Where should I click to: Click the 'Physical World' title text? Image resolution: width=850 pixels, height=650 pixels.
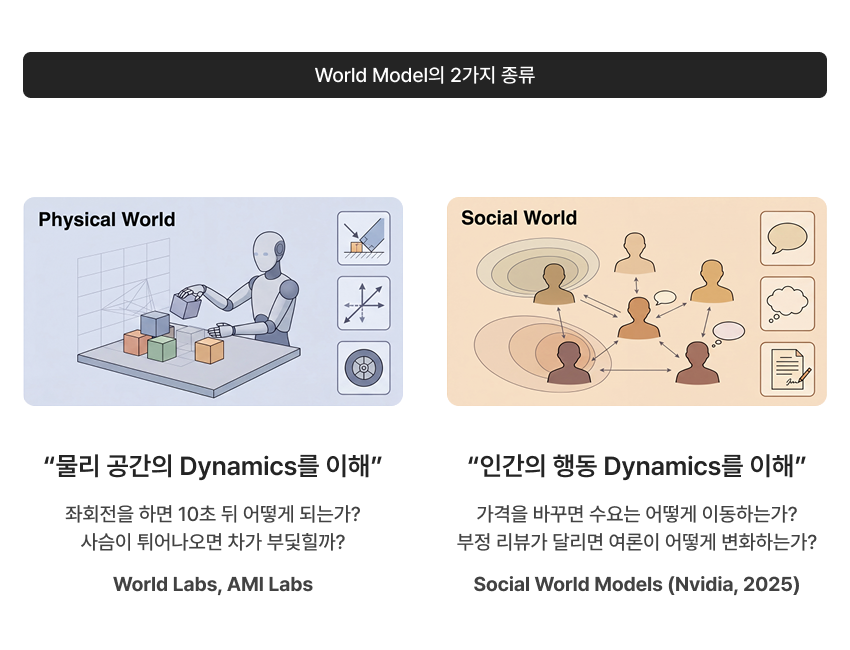point(107,220)
